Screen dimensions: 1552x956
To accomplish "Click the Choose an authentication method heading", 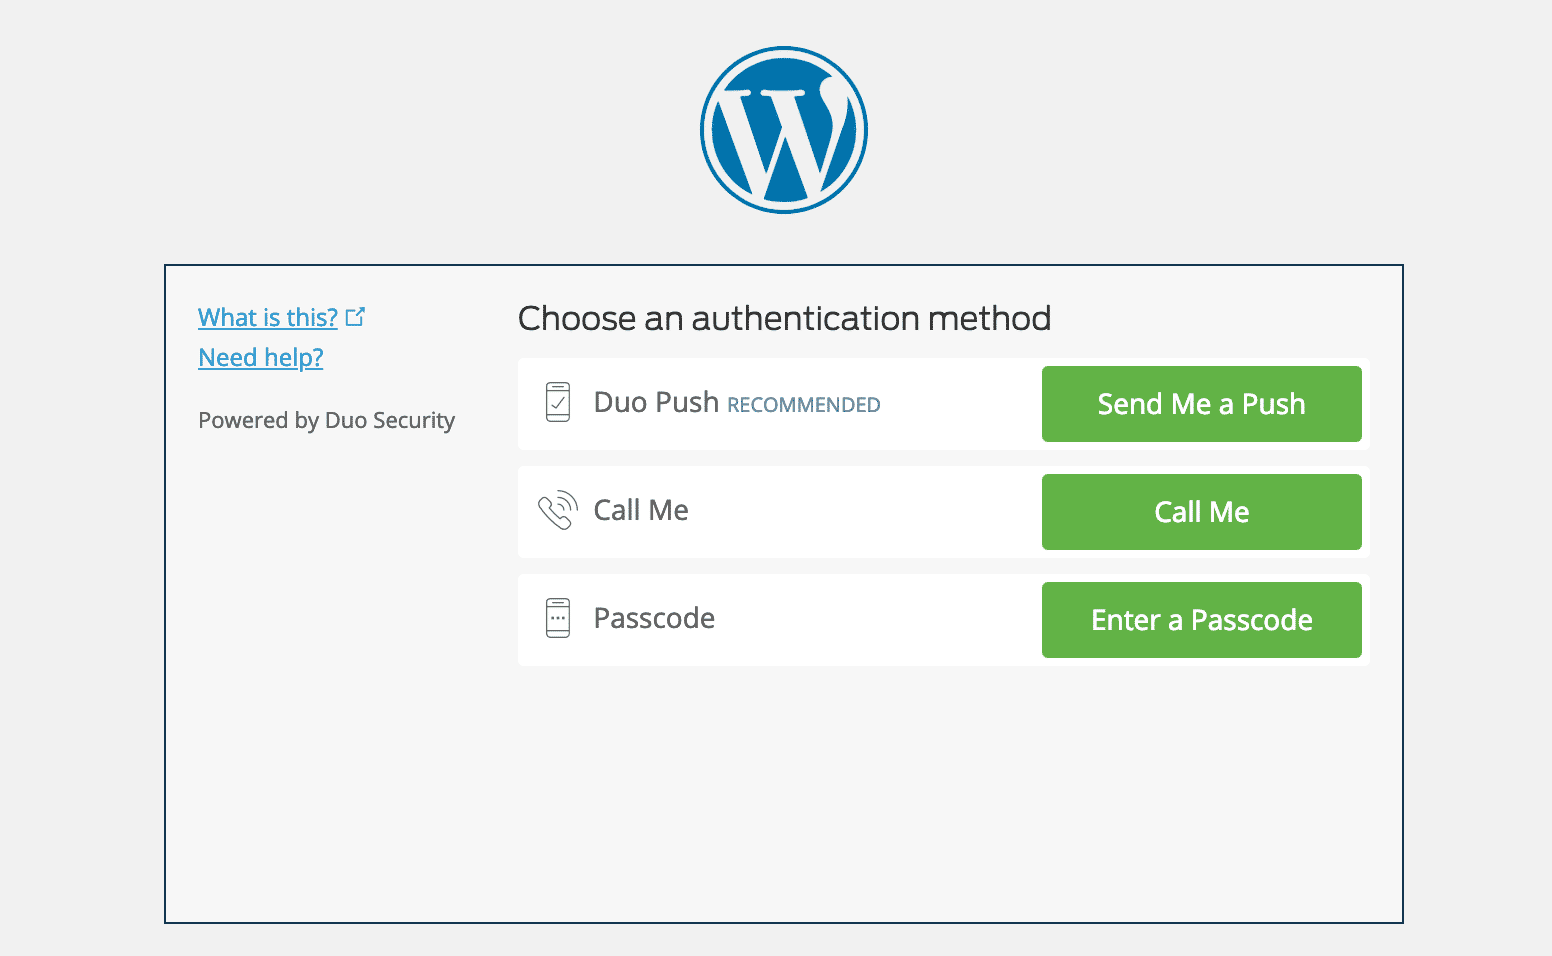I will point(784,318).
